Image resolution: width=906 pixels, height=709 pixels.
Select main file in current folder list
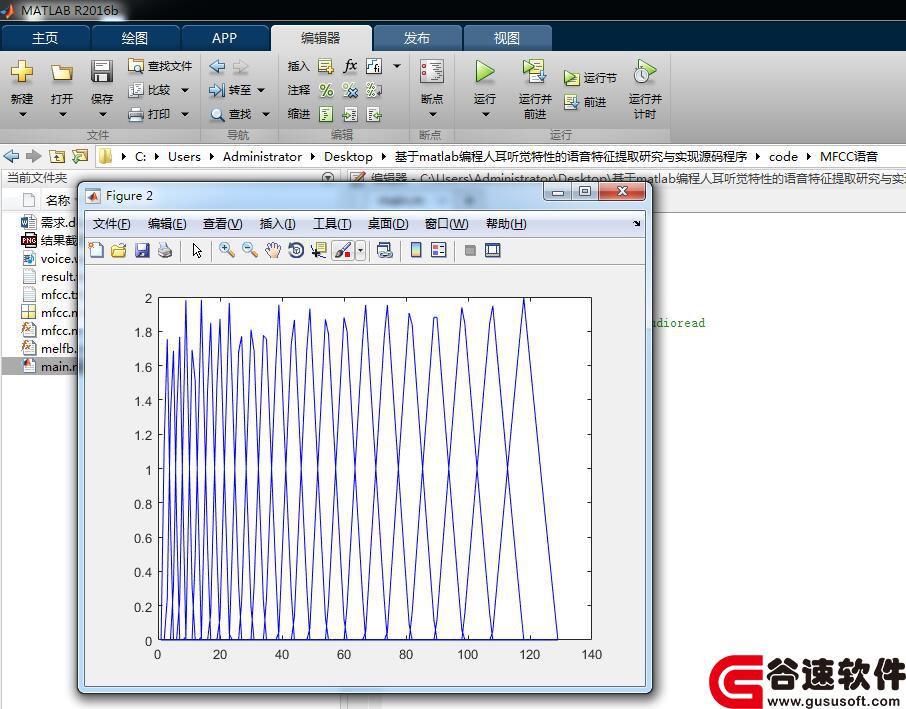[42, 366]
